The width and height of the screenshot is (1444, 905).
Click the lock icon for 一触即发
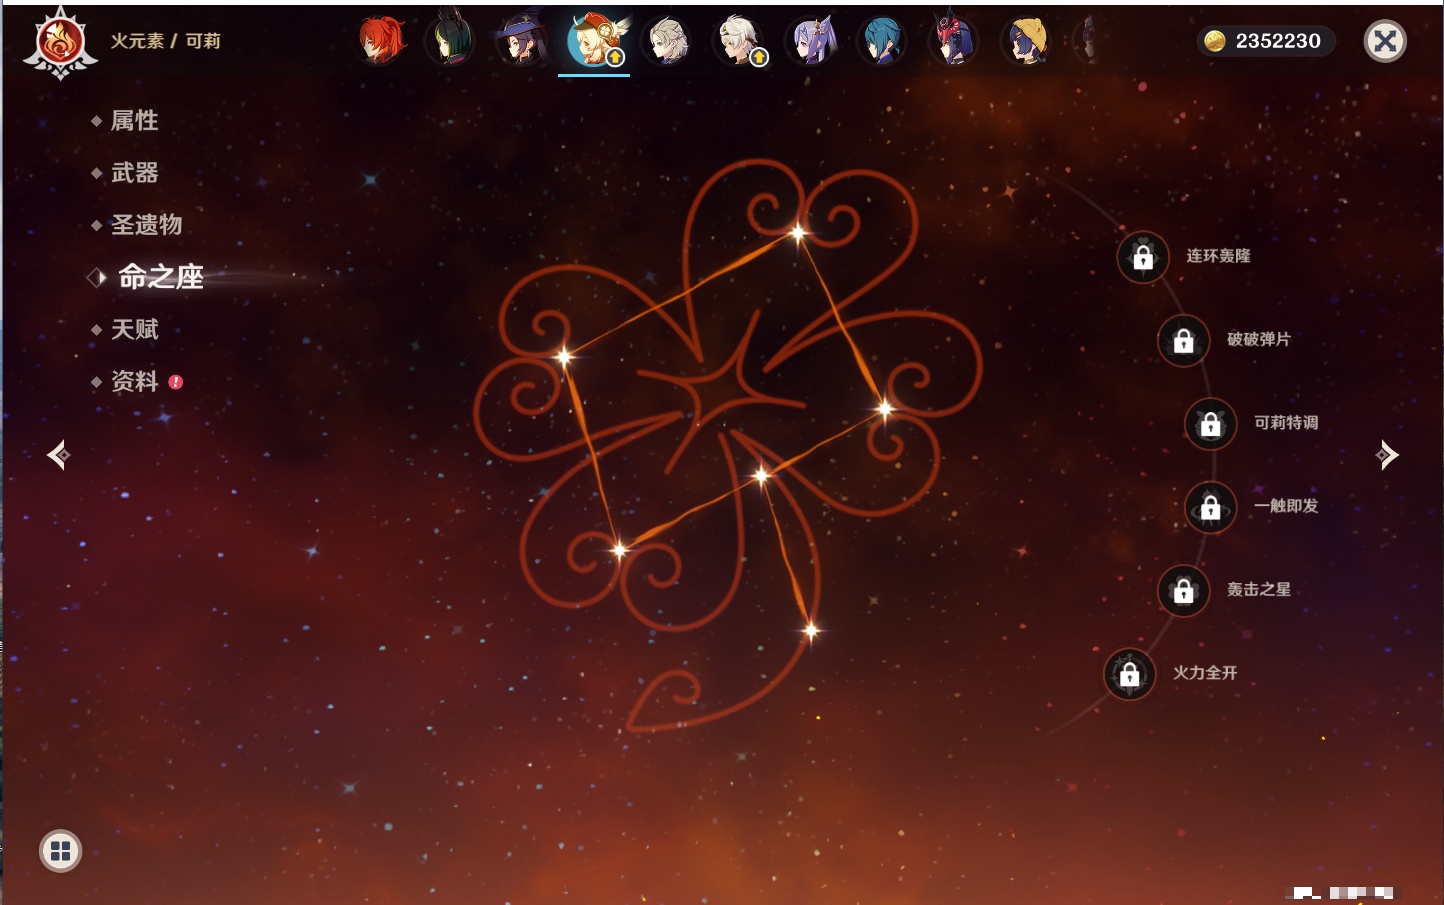click(1210, 507)
